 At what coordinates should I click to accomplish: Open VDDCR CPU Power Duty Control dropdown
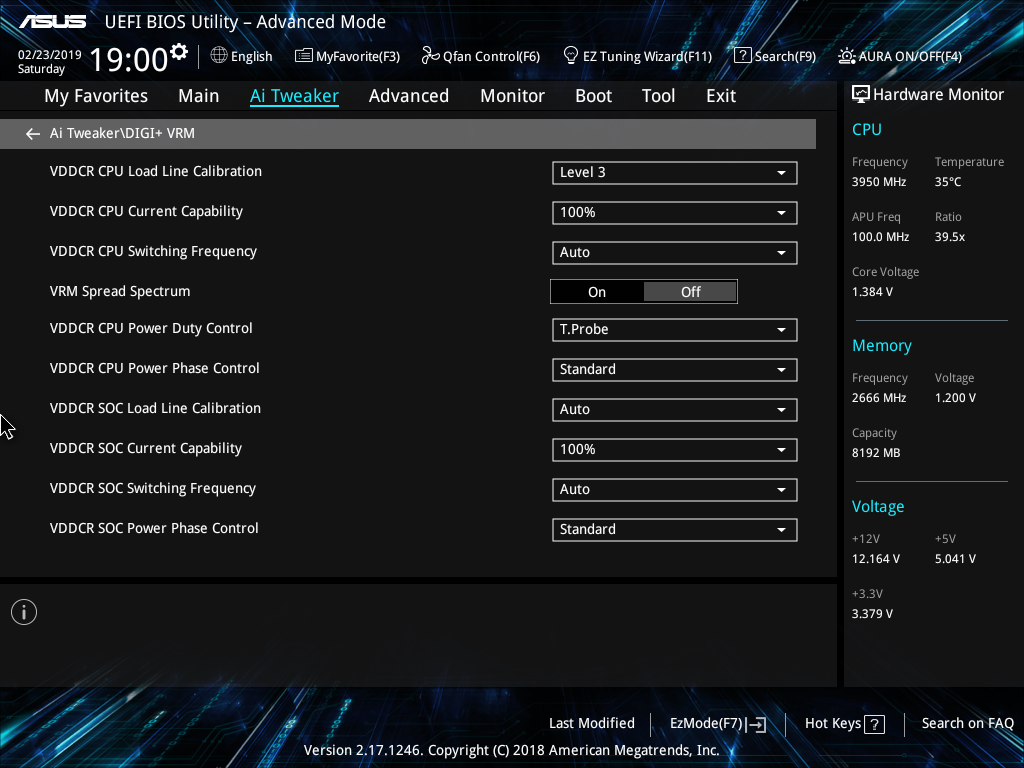click(675, 330)
